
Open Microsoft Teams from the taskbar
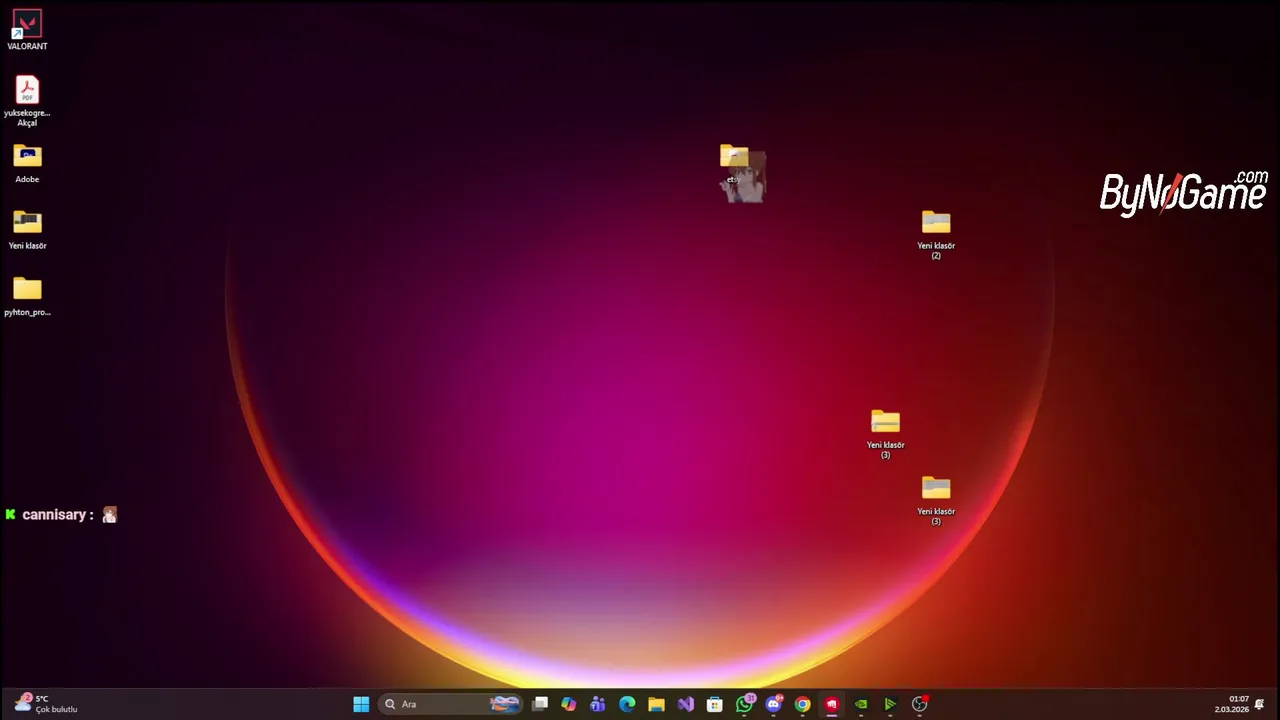click(x=598, y=704)
